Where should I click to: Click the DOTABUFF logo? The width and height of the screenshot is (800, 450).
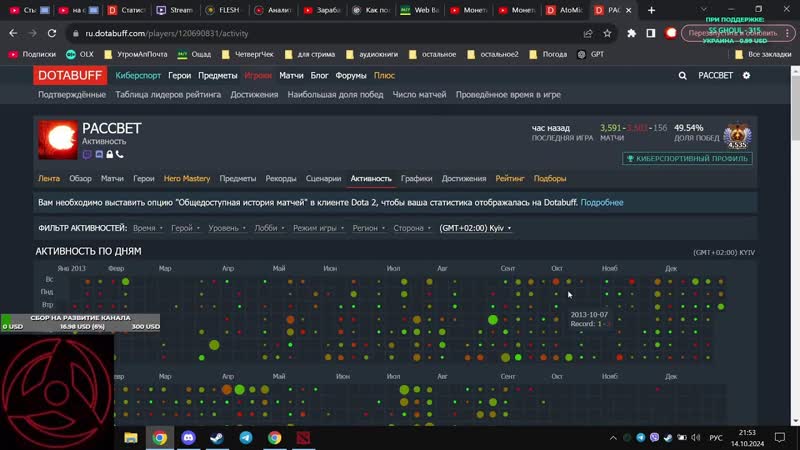[x=70, y=76]
